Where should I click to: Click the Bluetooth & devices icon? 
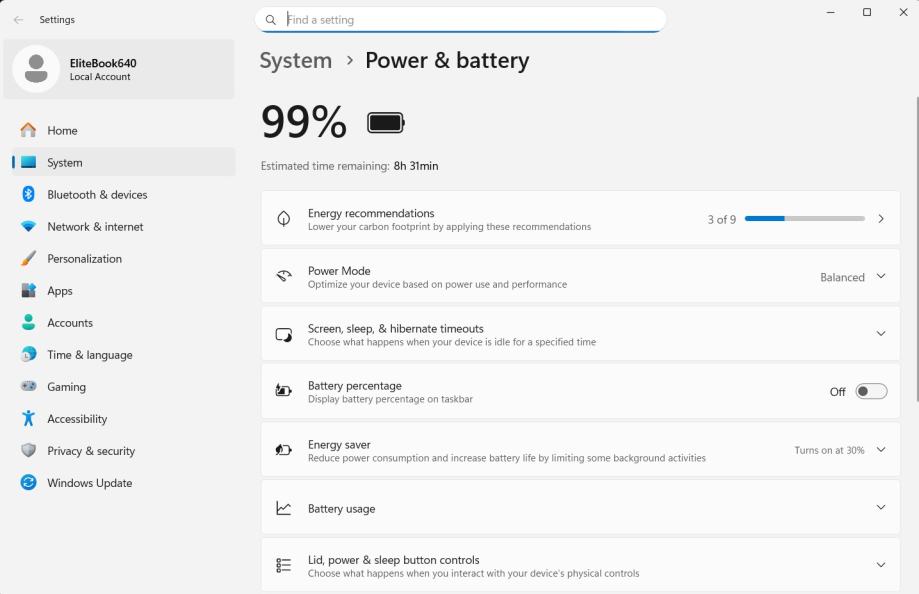[x=28, y=195]
